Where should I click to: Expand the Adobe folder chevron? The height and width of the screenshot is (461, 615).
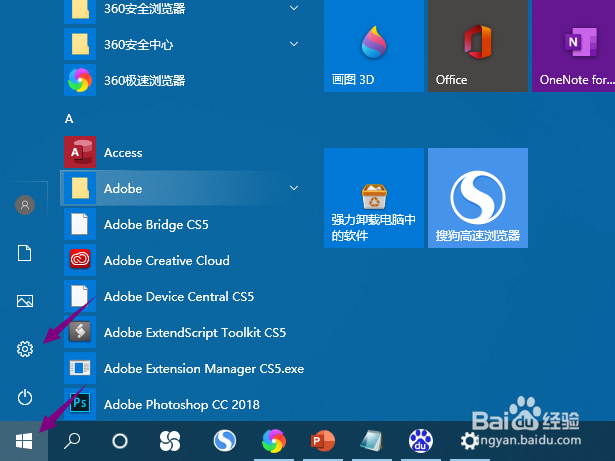pyautogui.click(x=294, y=188)
